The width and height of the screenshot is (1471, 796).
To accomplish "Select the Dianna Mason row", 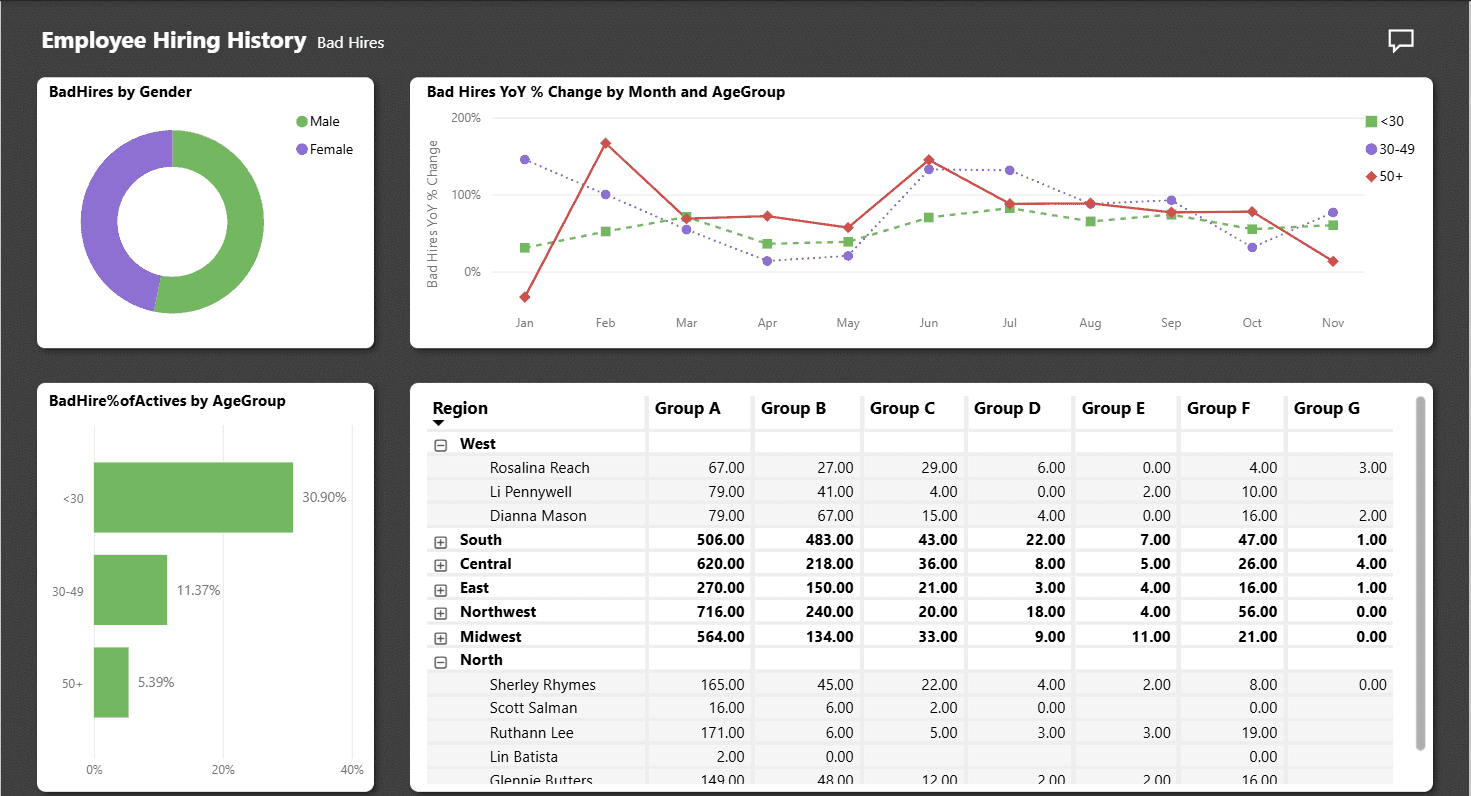I will click(x=910, y=516).
